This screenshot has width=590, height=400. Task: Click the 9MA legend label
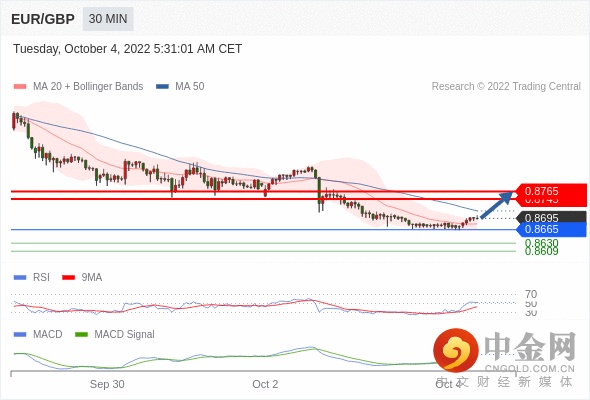point(92,277)
